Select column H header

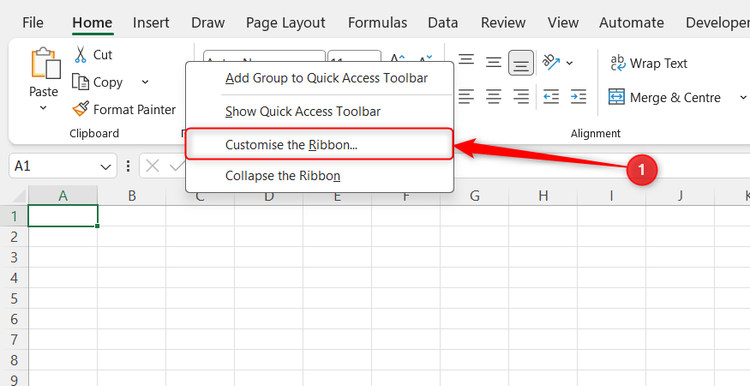coord(543,196)
